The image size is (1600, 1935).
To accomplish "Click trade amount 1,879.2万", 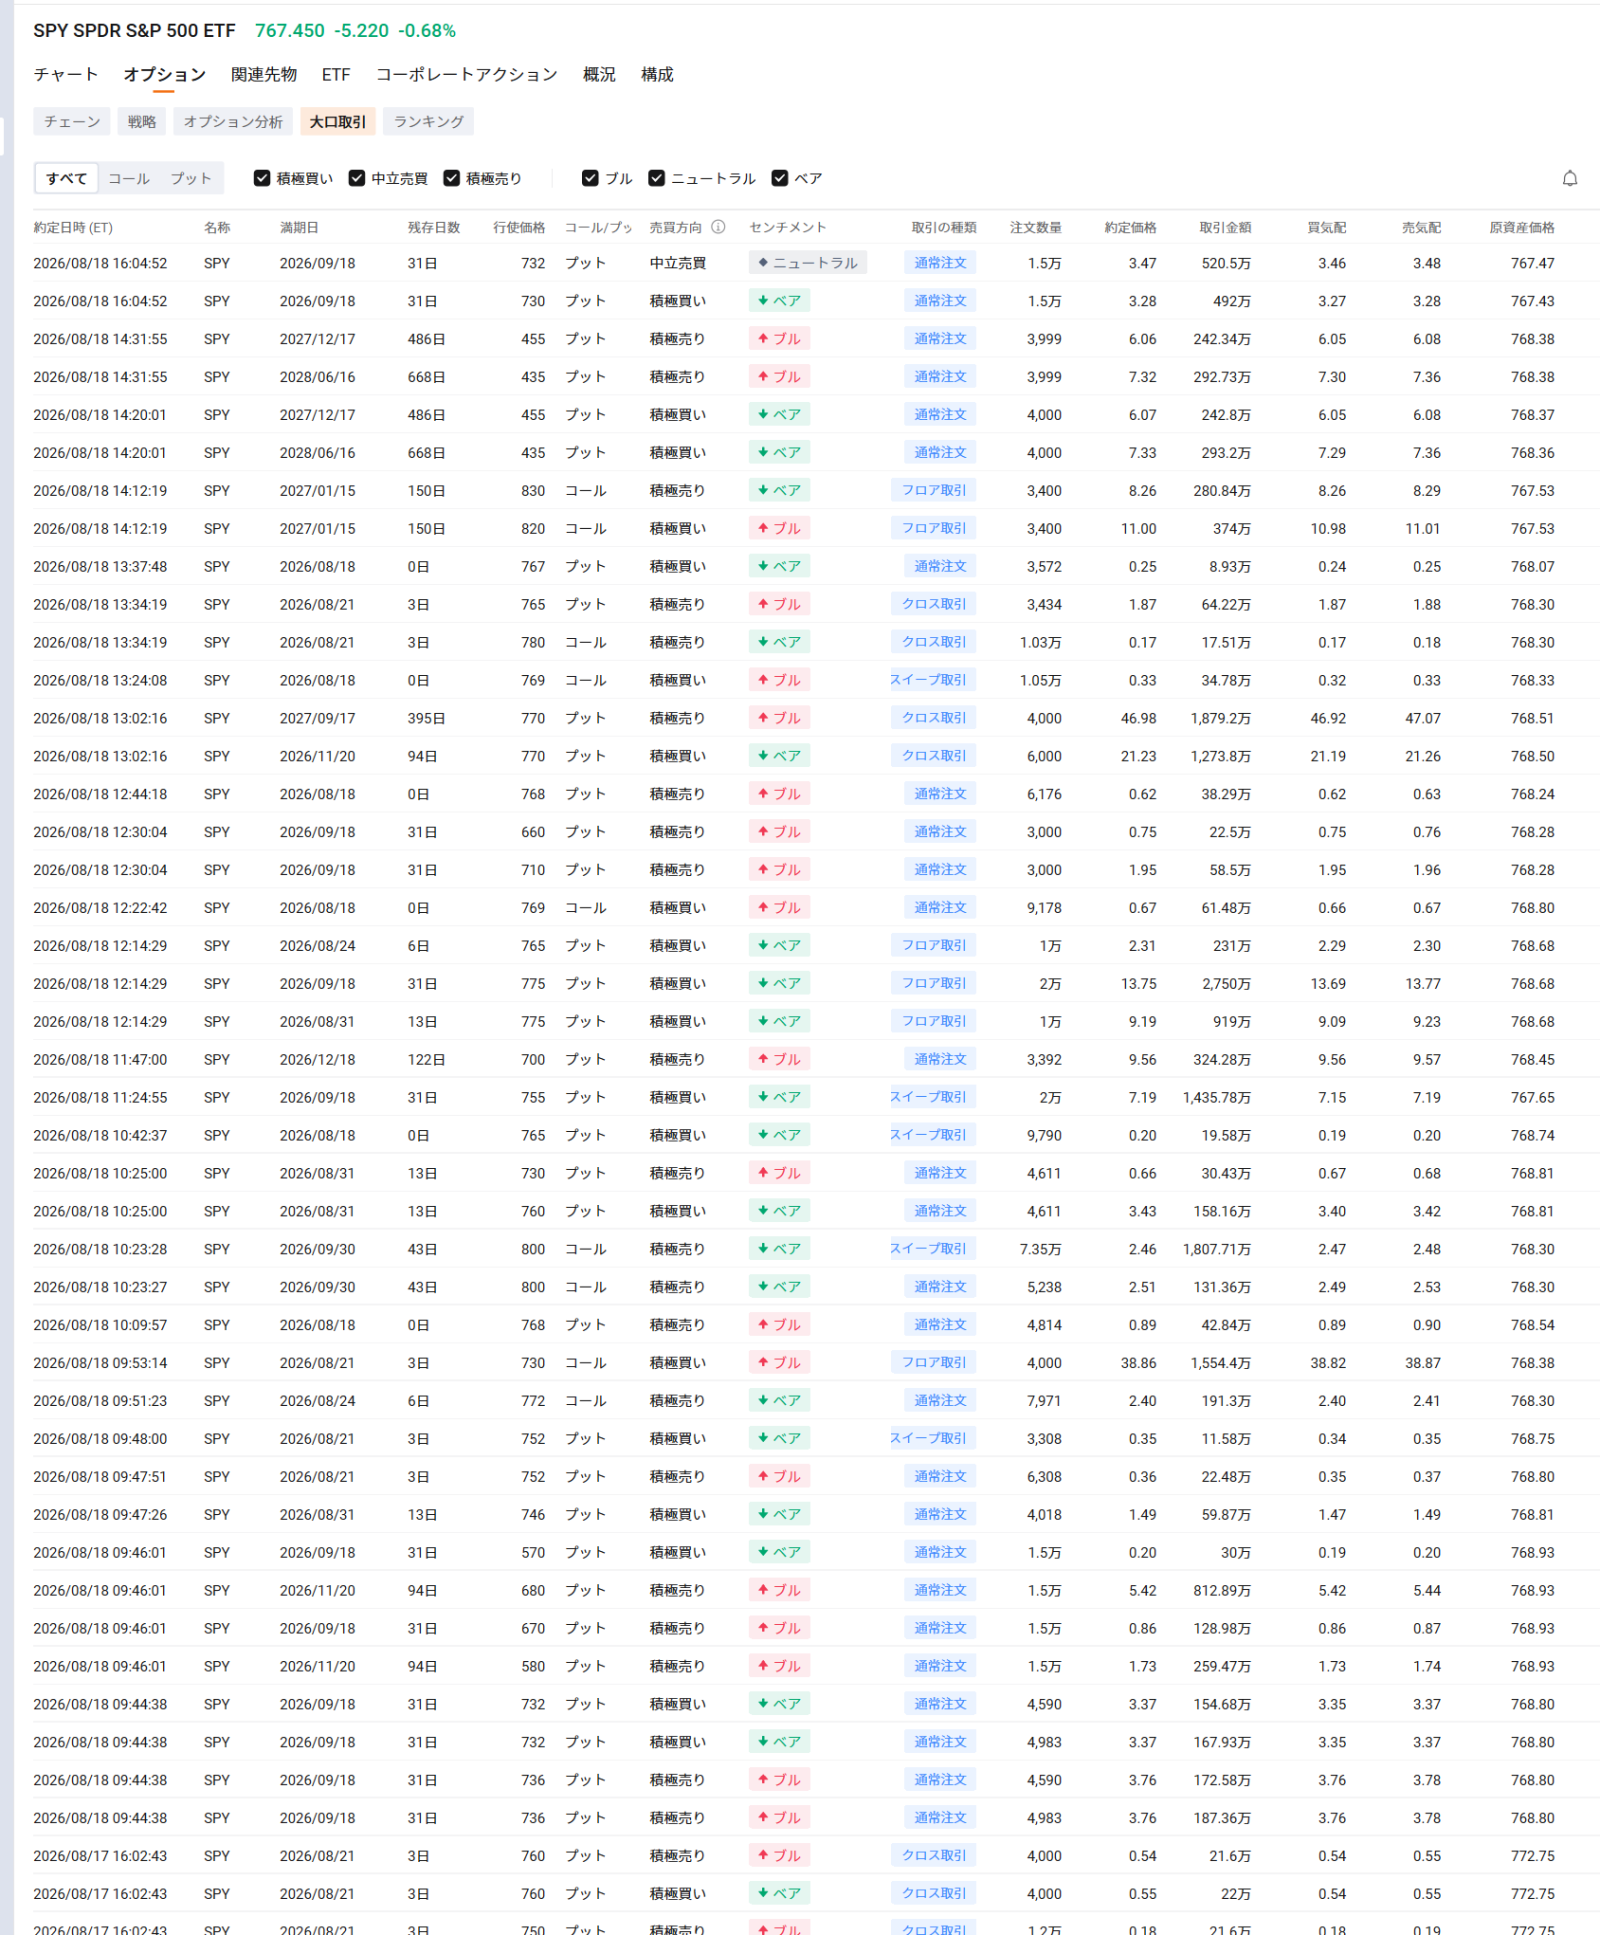I will 1220,718.
